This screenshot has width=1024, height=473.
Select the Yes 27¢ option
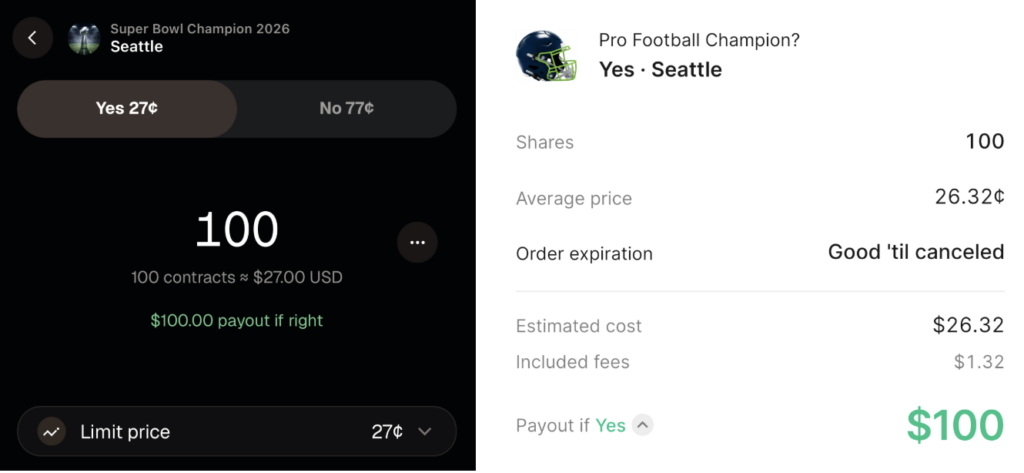point(127,108)
